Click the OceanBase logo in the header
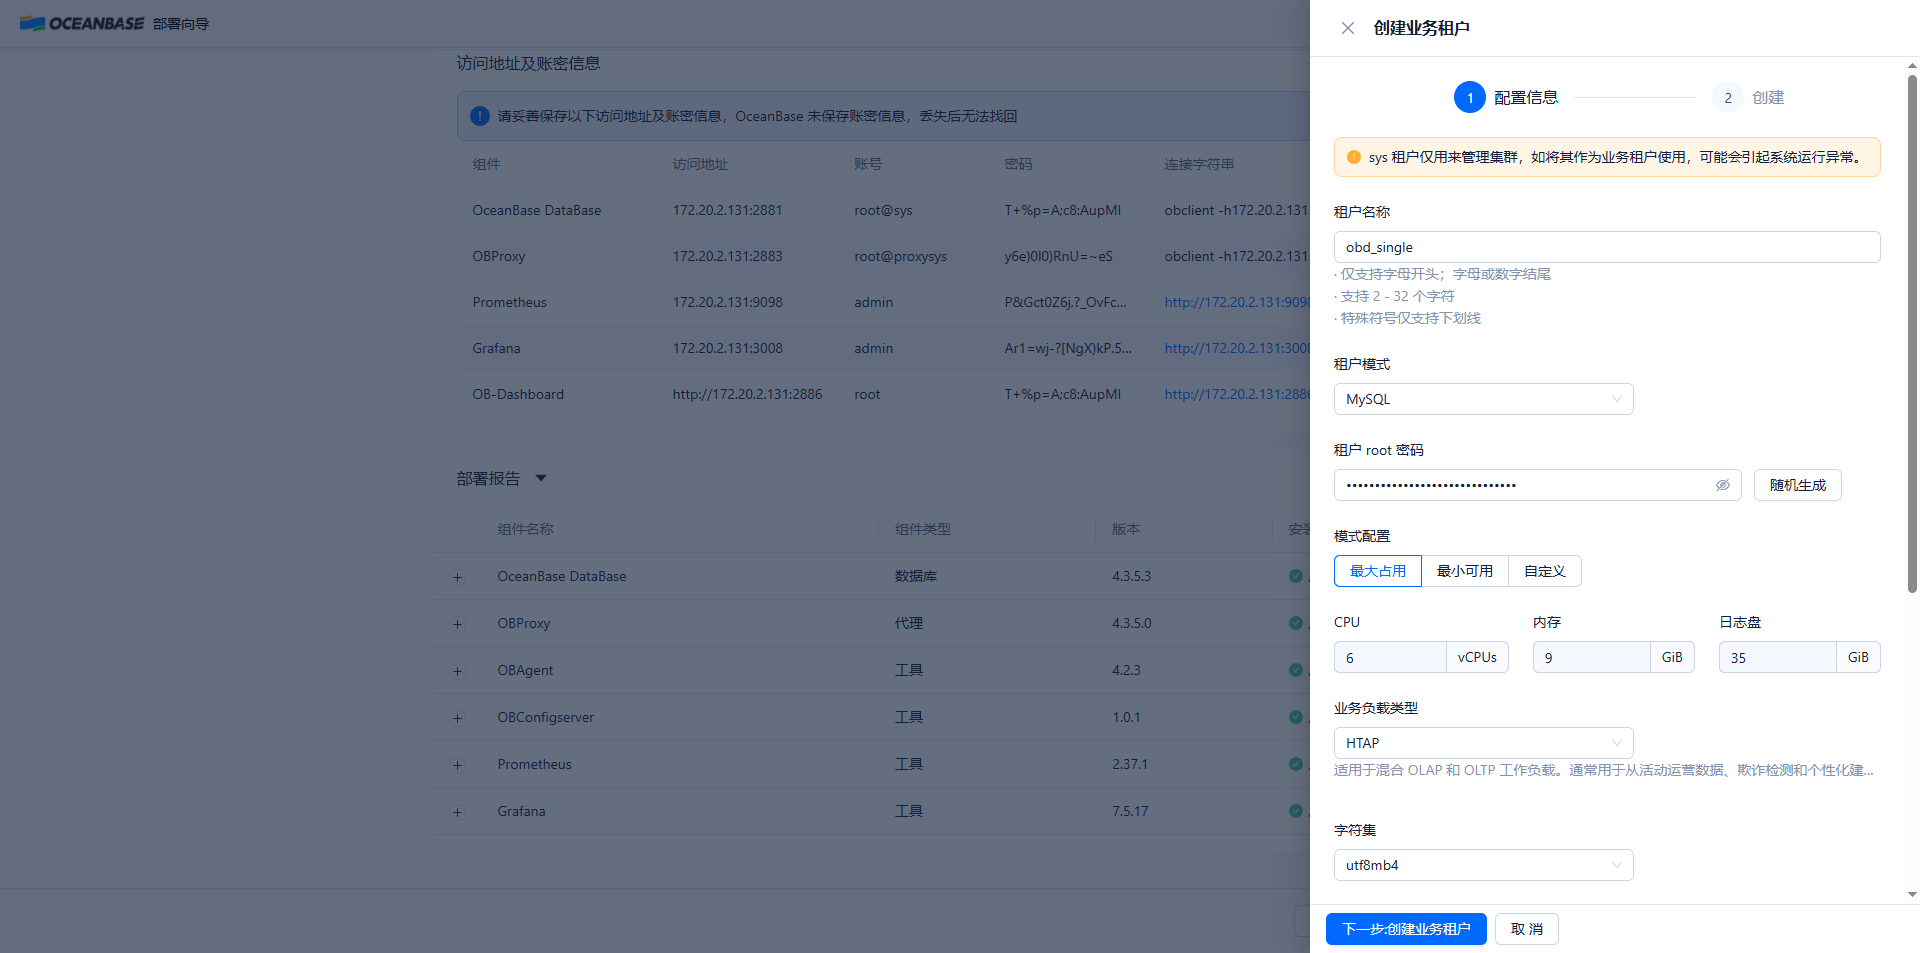The image size is (1920, 953). click(82, 23)
